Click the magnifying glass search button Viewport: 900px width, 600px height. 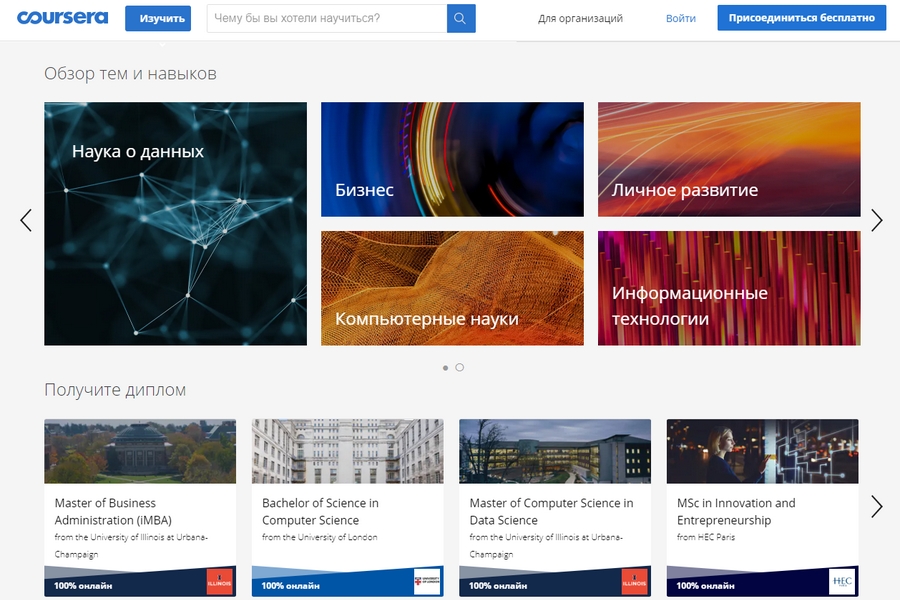pyautogui.click(x=461, y=19)
